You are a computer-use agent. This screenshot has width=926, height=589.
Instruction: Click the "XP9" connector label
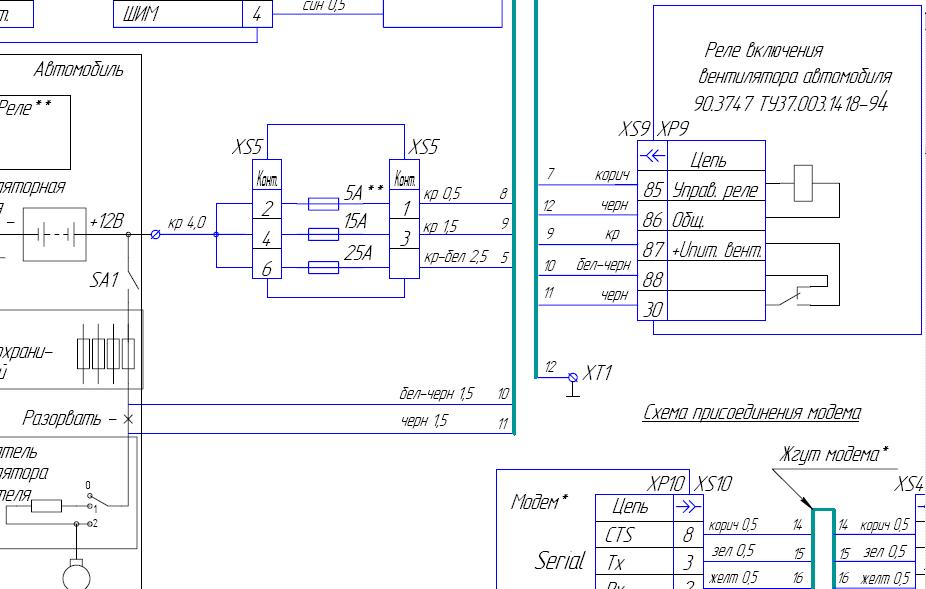(x=673, y=129)
